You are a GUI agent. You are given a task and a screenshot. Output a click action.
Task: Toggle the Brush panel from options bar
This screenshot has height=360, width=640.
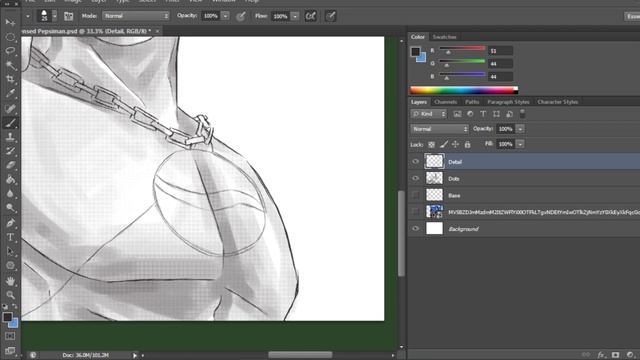pos(68,16)
